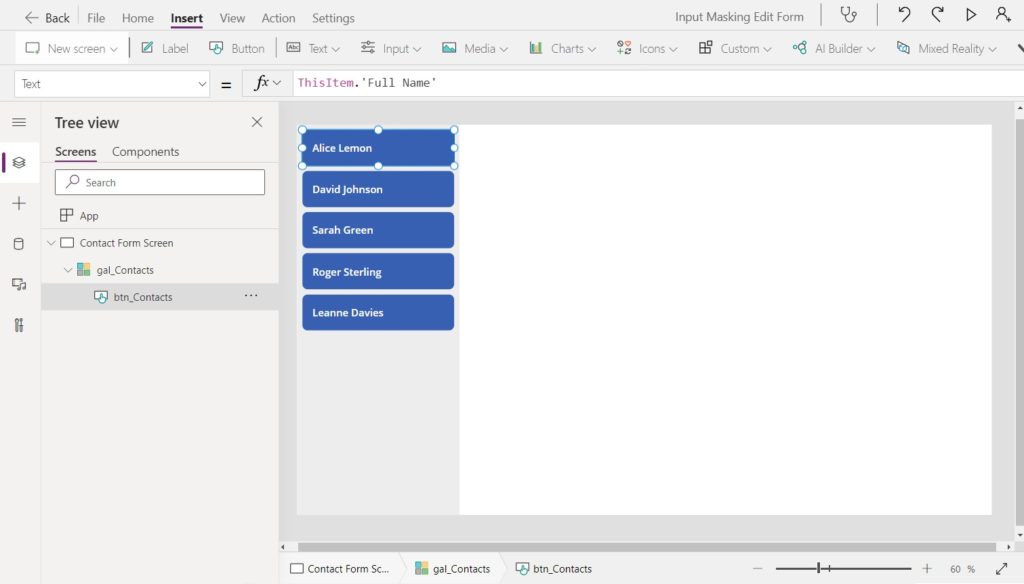Click the Back button to exit the editor
This screenshot has width=1024, height=584.
[44, 17]
